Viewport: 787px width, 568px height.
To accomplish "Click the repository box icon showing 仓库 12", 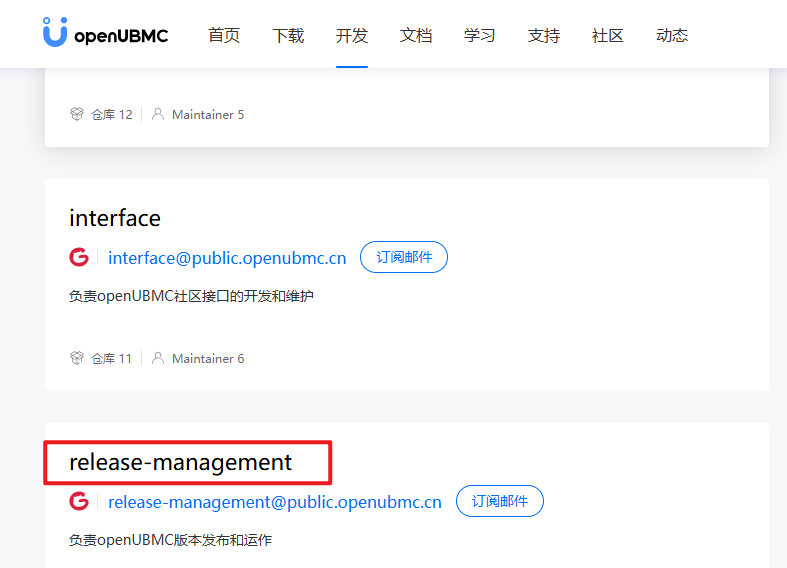I will [x=77, y=115].
